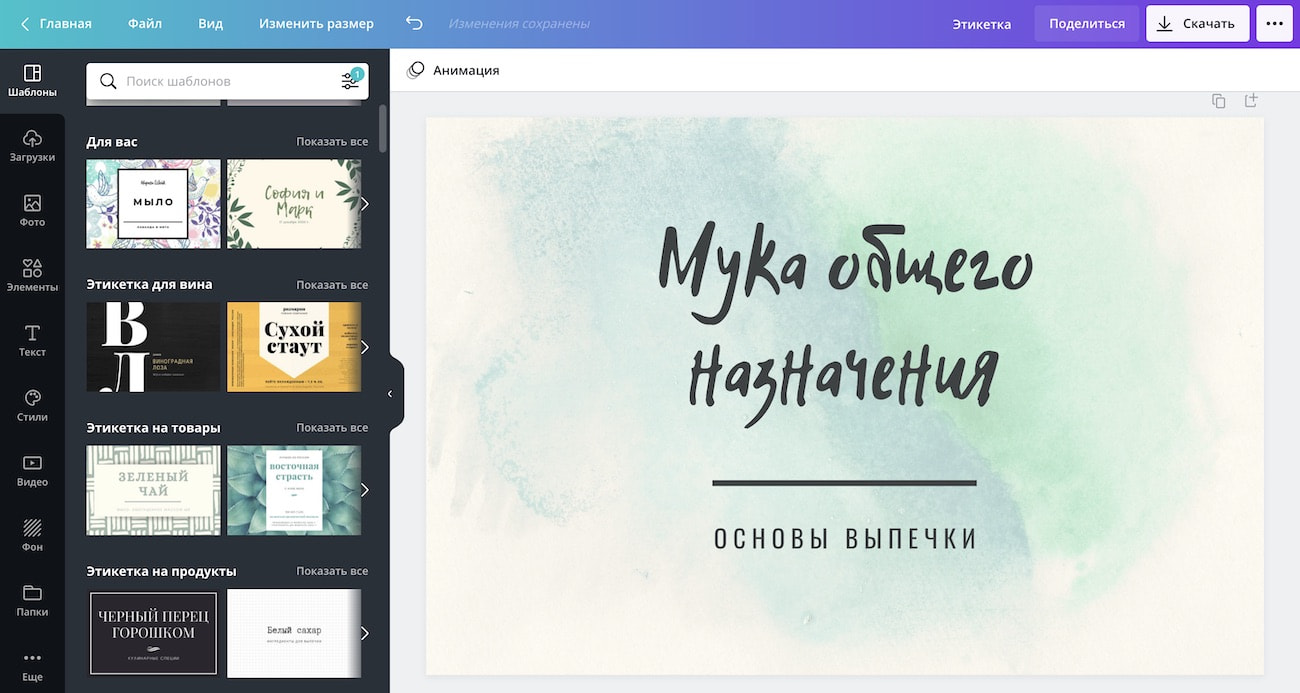Screen dimensions: 1300x693
Task: Open the Еще more sidebar options
Action: point(32,666)
